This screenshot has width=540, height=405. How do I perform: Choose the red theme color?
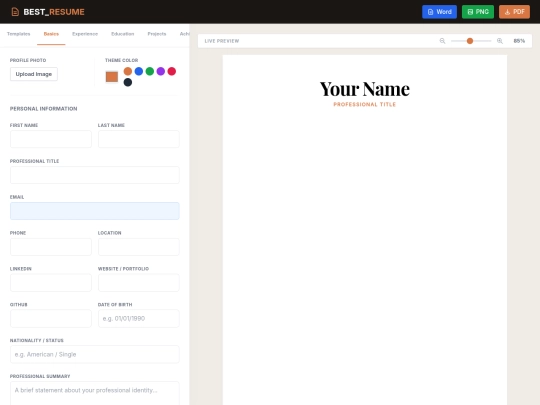click(172, 71)
